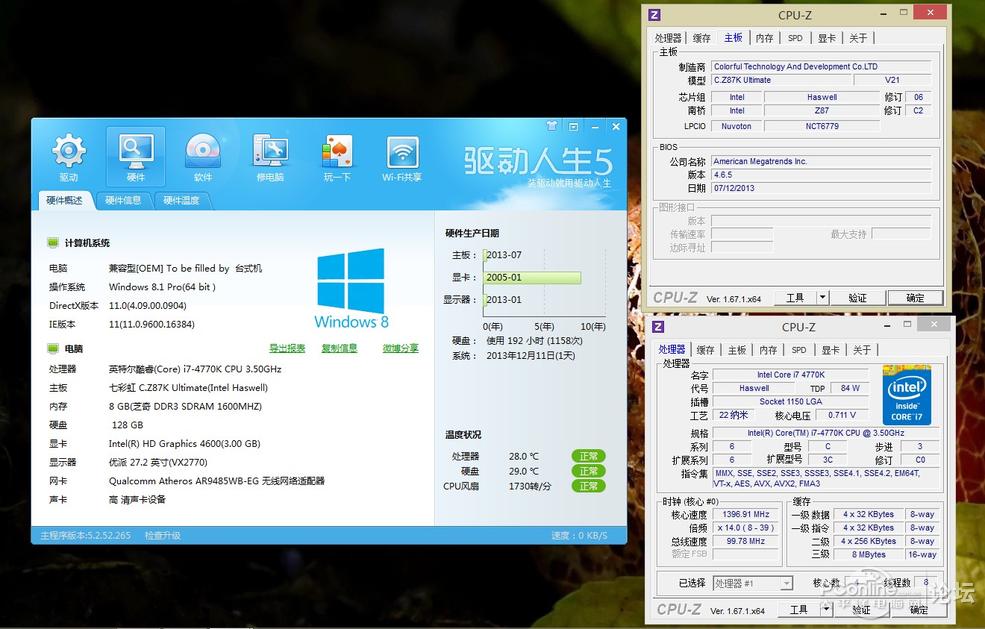Image resolution: width=985 pixels, height=629 pixels.
Task: Click the 1396.91 MHz core speed value
Action: pos(746,514)
